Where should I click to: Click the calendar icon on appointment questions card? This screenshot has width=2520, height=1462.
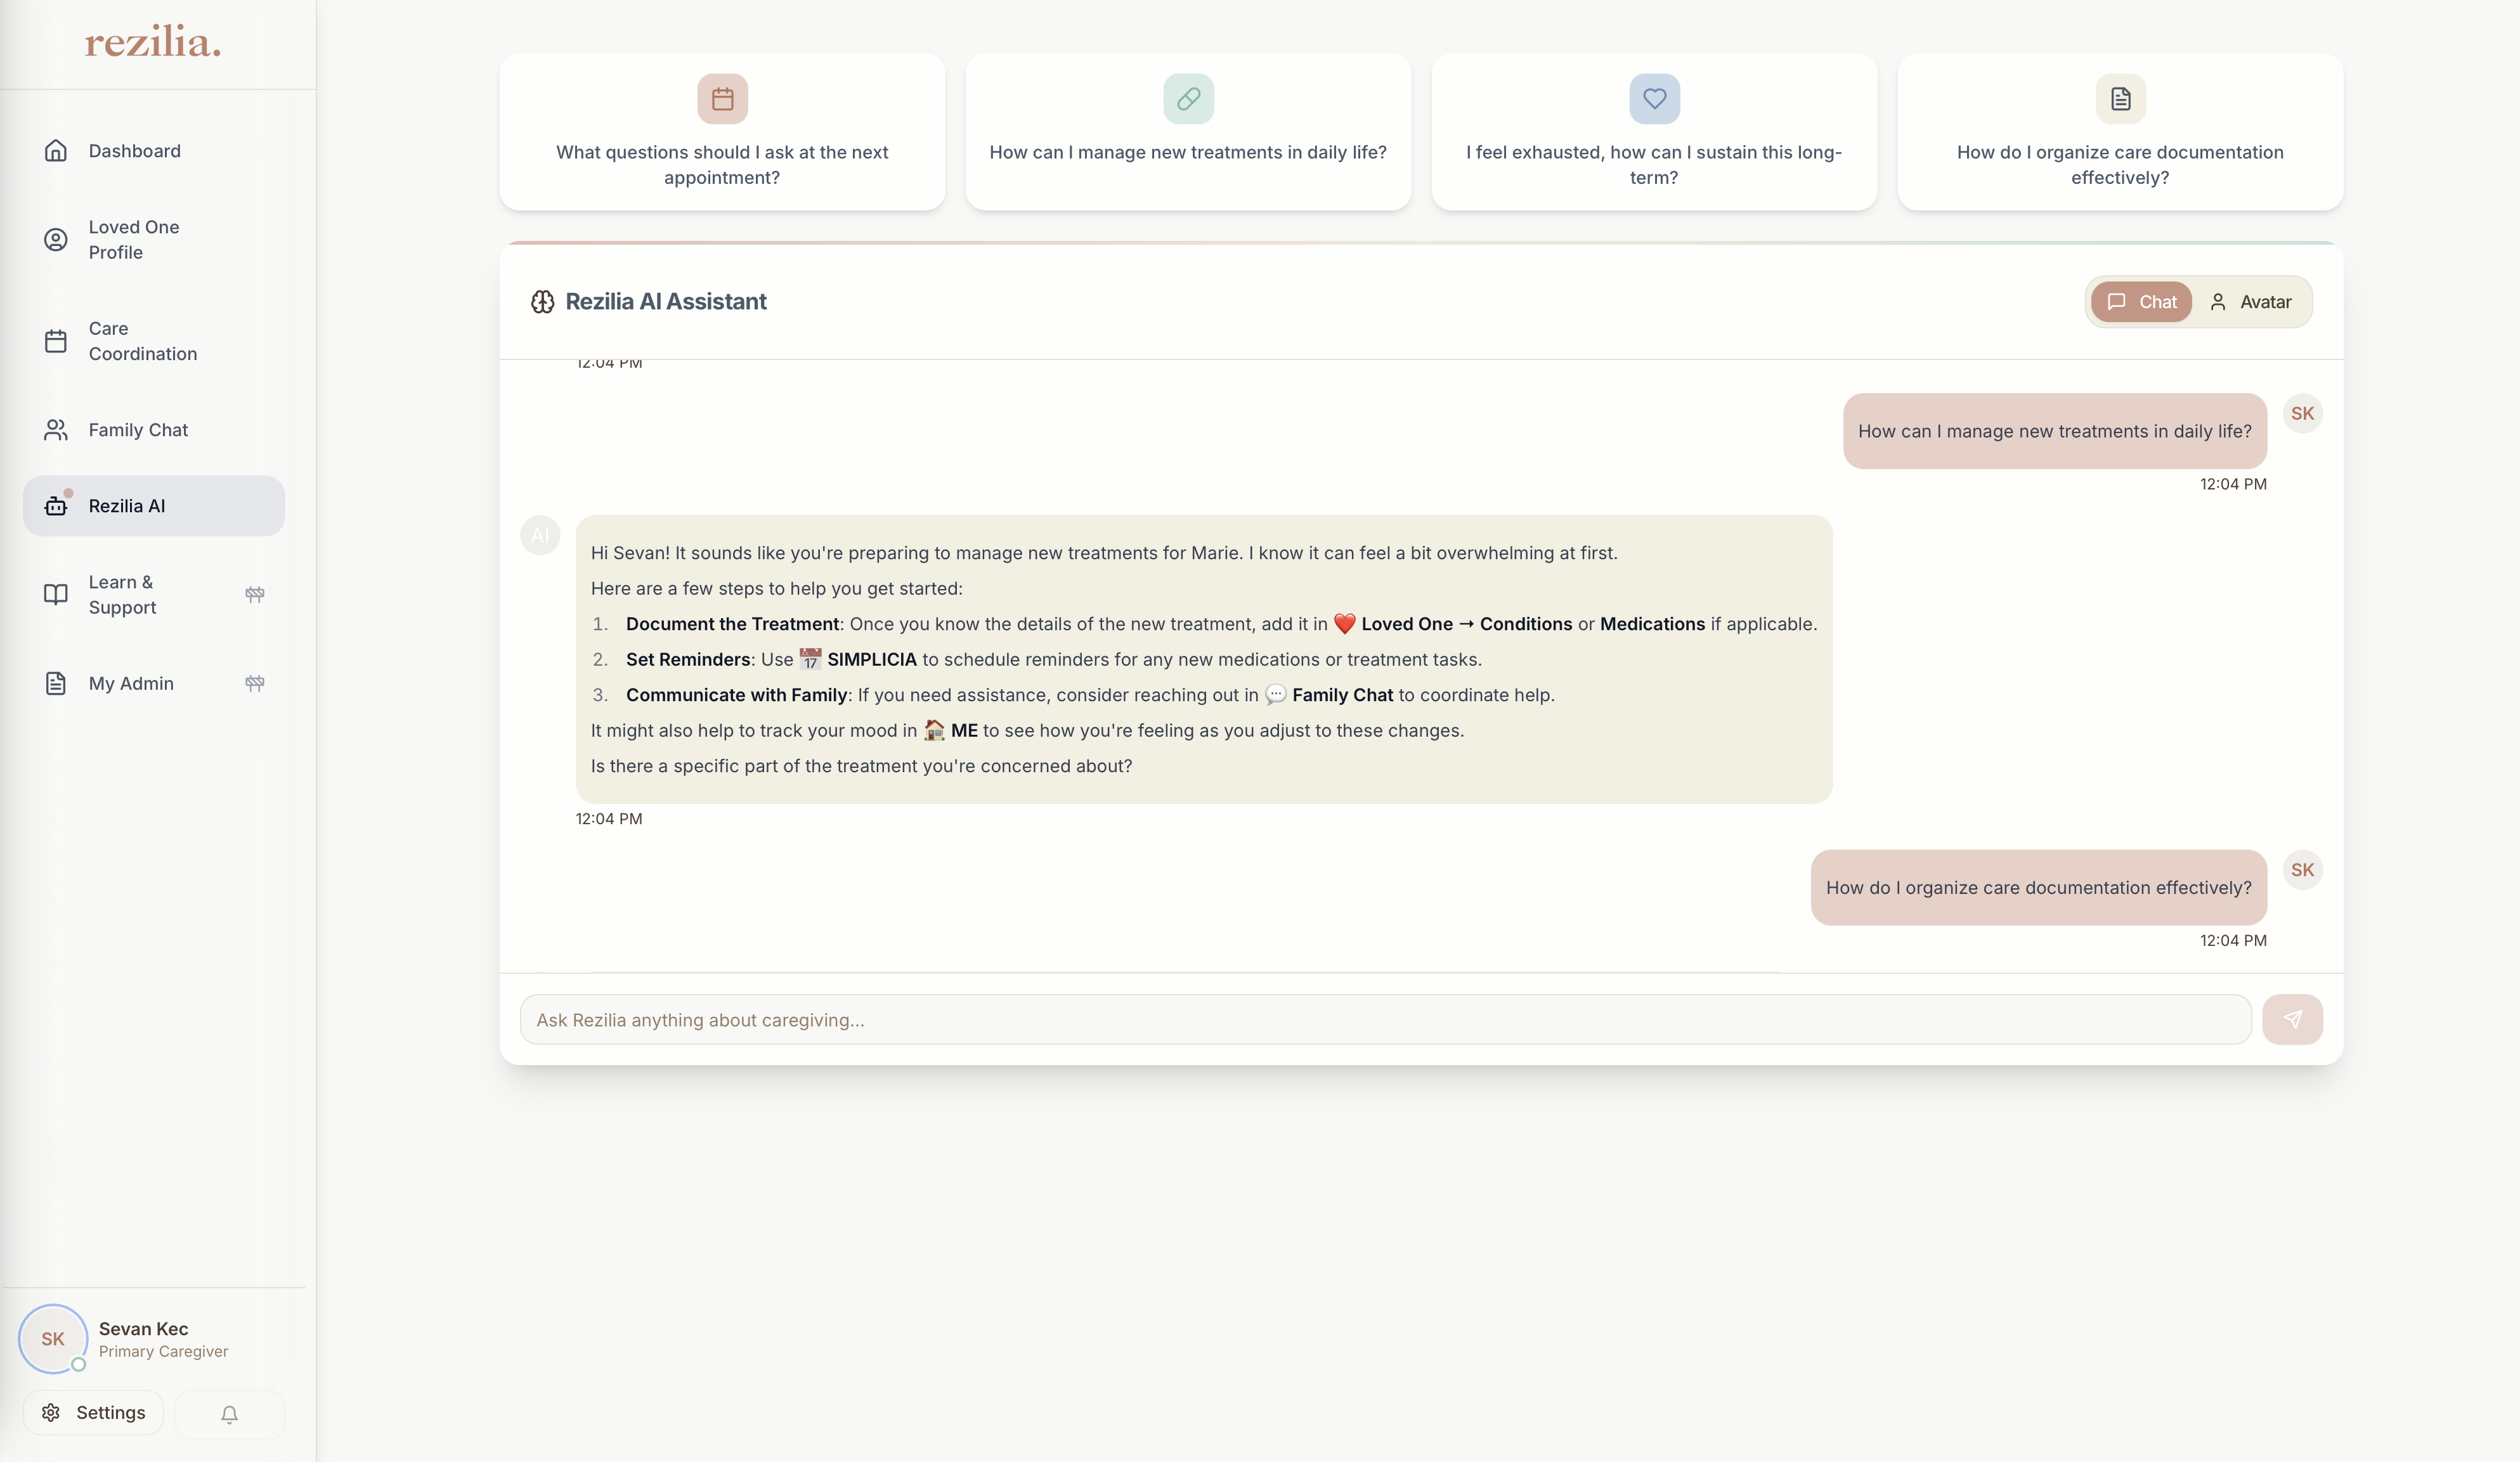(722, 99)
